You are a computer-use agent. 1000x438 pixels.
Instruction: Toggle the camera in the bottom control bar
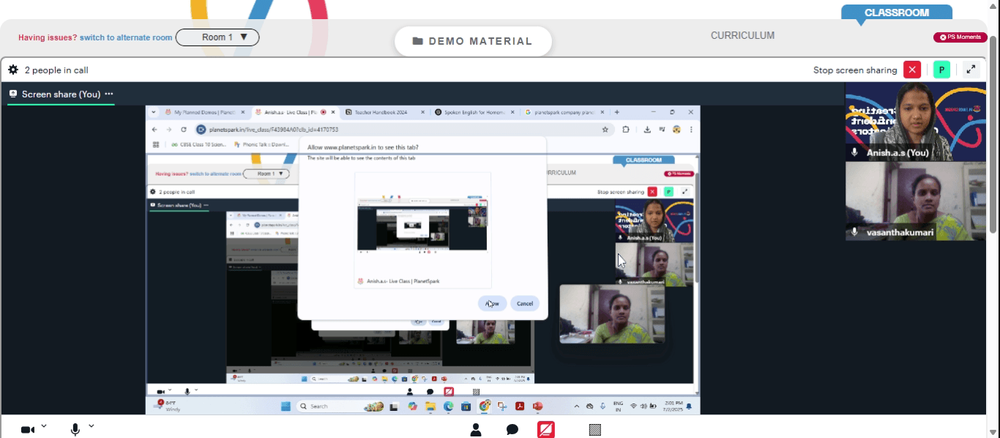coord(27,430)
